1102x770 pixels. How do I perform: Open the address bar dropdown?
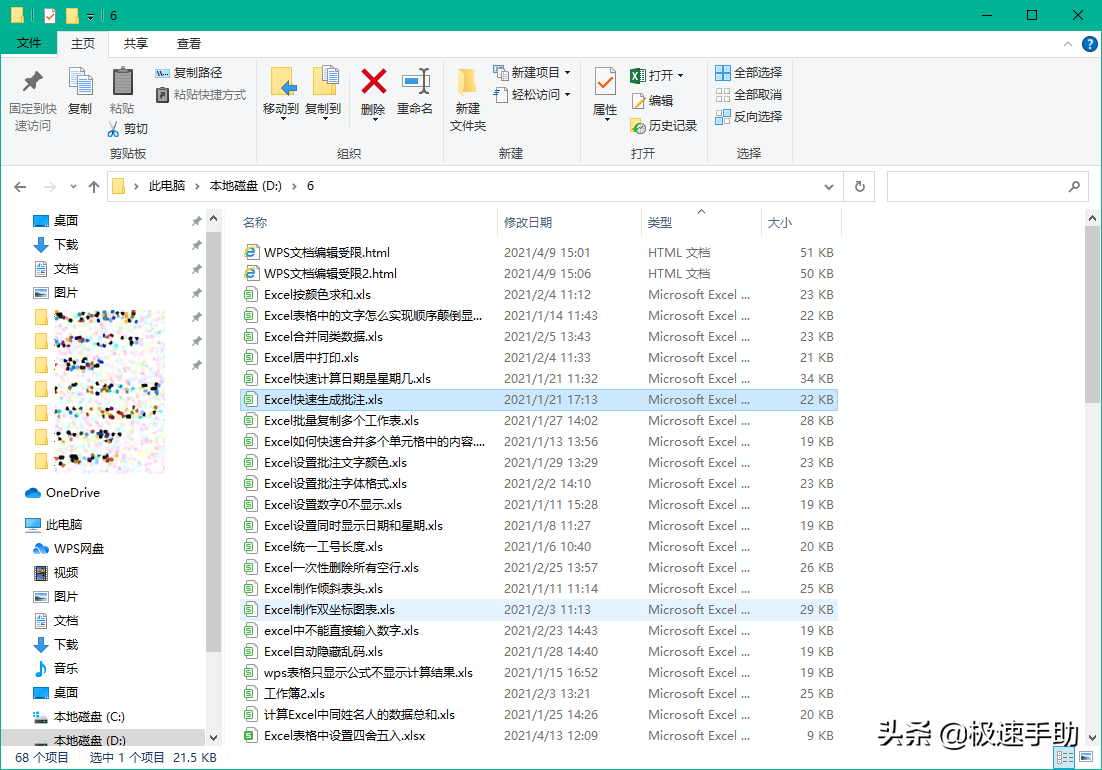tap(829, 187)
